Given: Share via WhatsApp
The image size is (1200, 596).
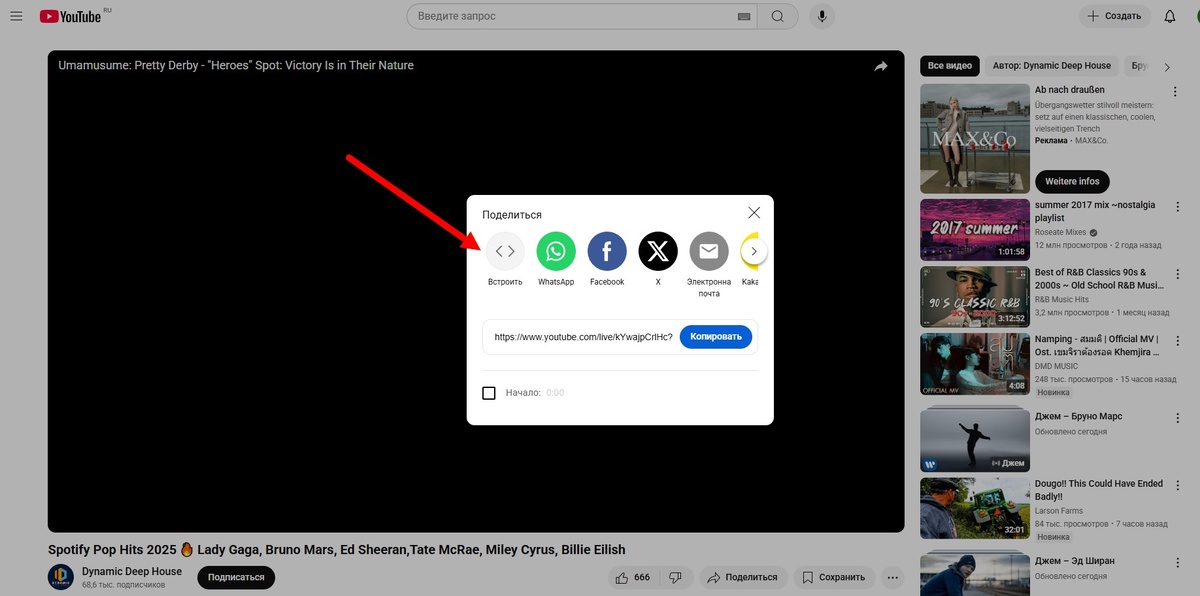Looking at the screenshot, I should [556, 252].
